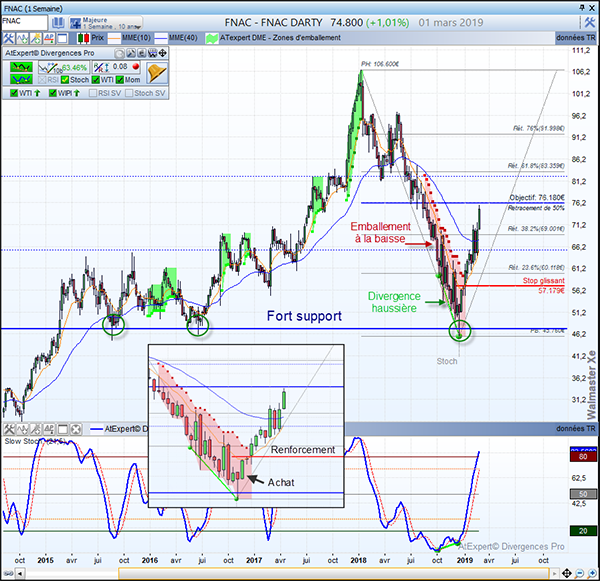Click the 20 level marker on stochastic scale

(x=583, y=531)
